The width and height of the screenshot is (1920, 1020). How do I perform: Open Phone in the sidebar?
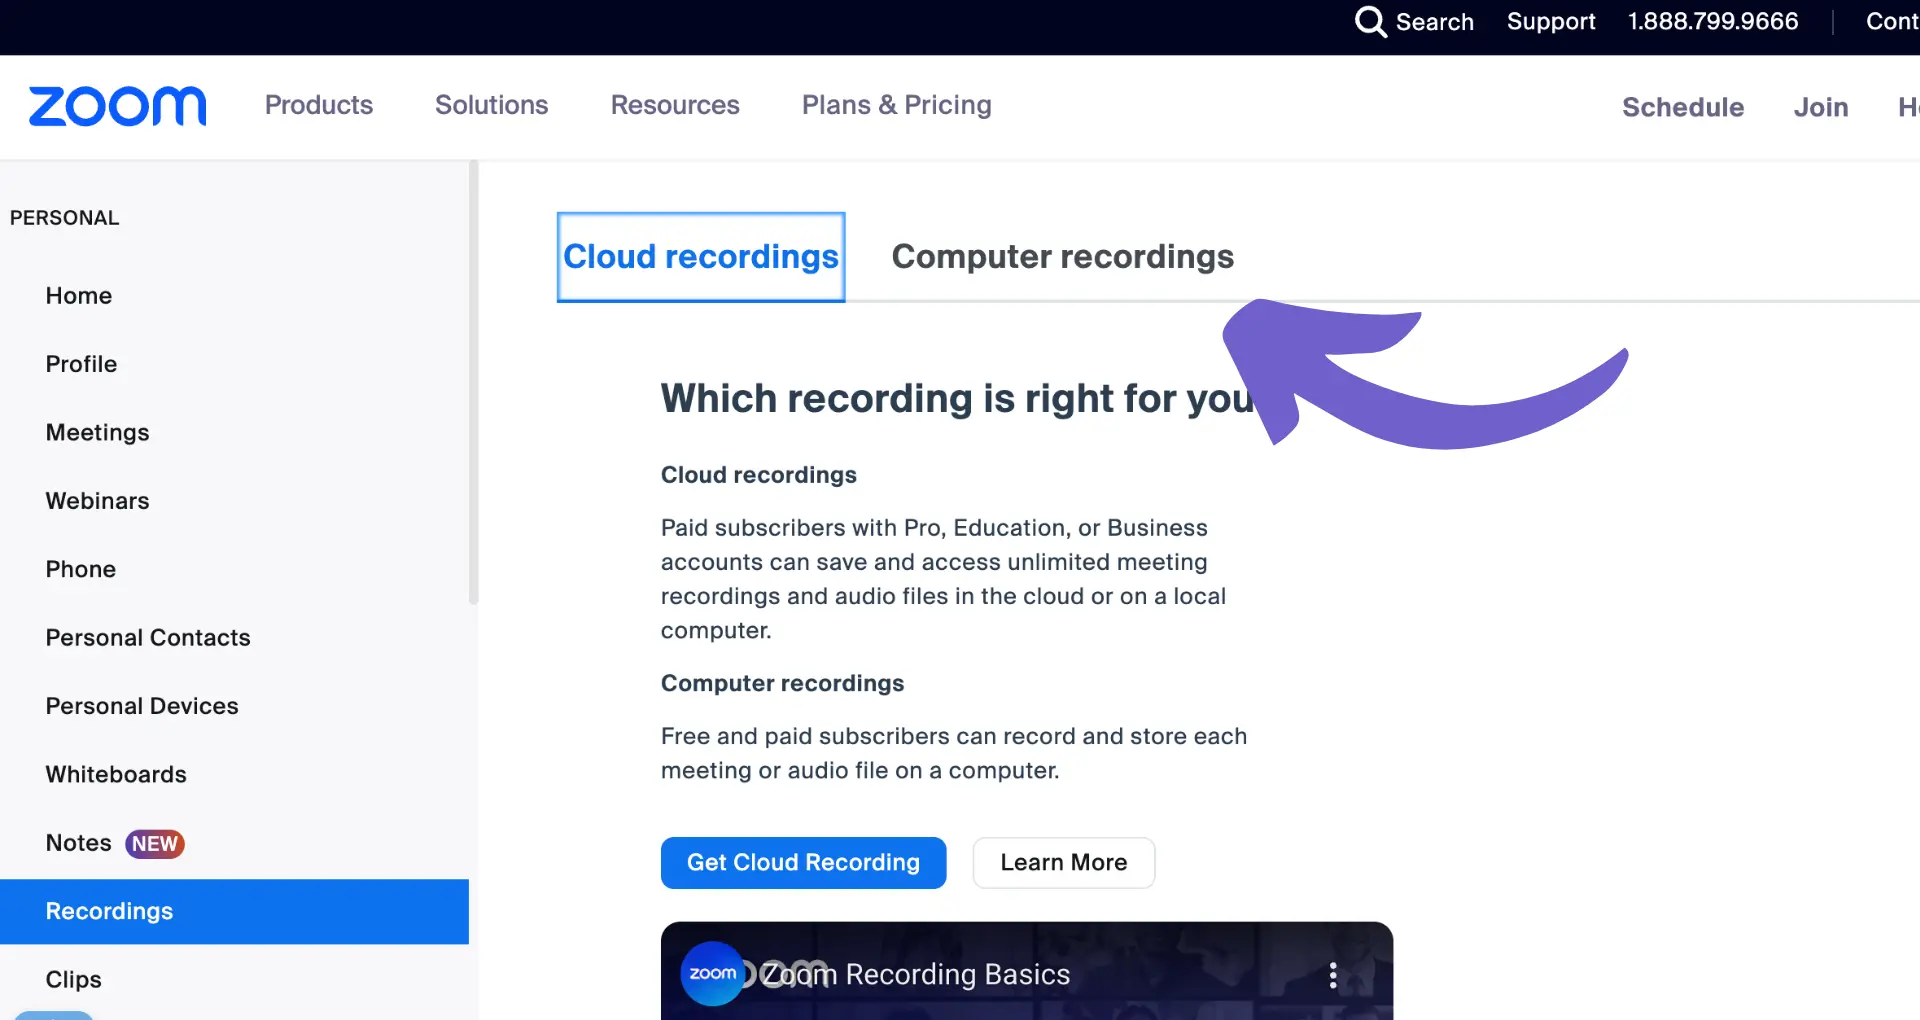point(234,570)
